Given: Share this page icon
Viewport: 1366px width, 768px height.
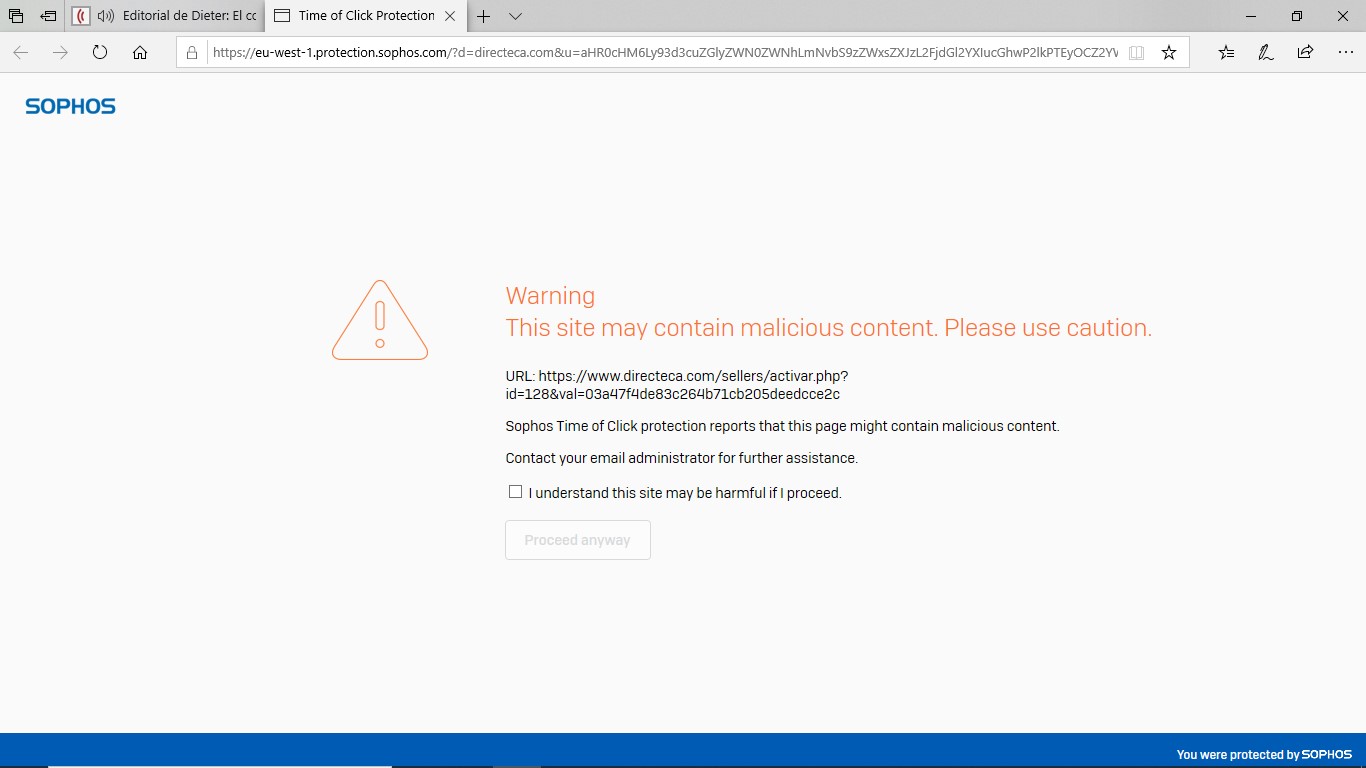Looking at the screenshot, I should [x=1305, y=52].
